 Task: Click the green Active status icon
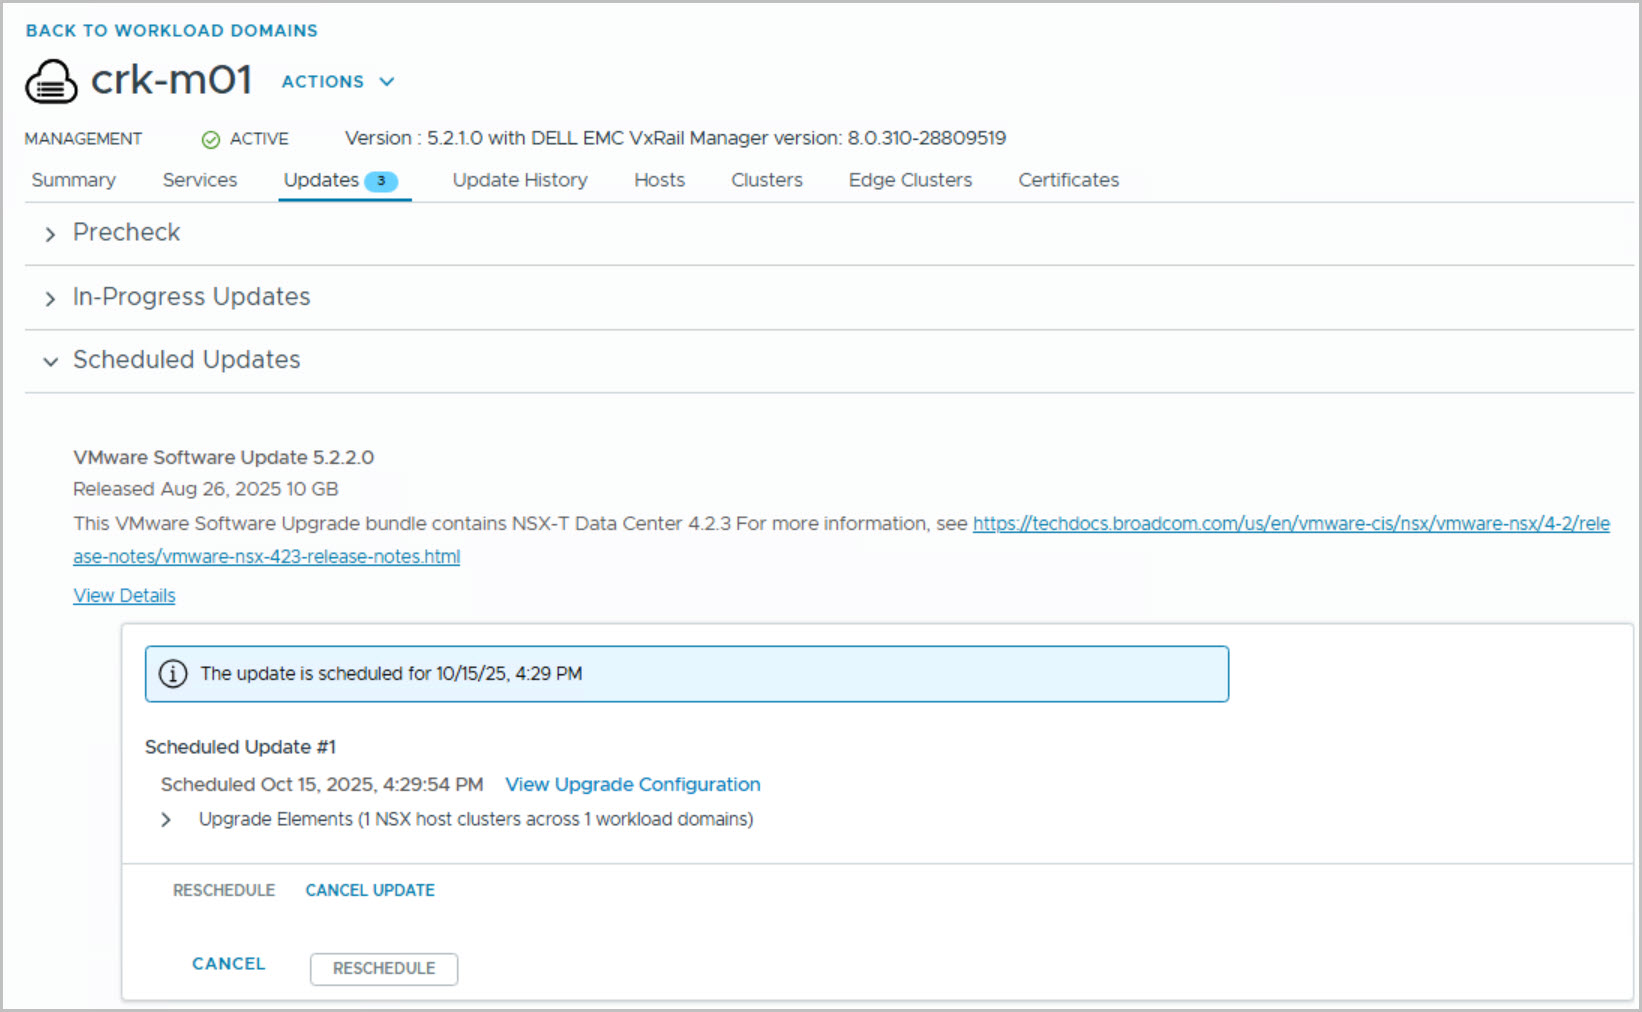point(210,140)
